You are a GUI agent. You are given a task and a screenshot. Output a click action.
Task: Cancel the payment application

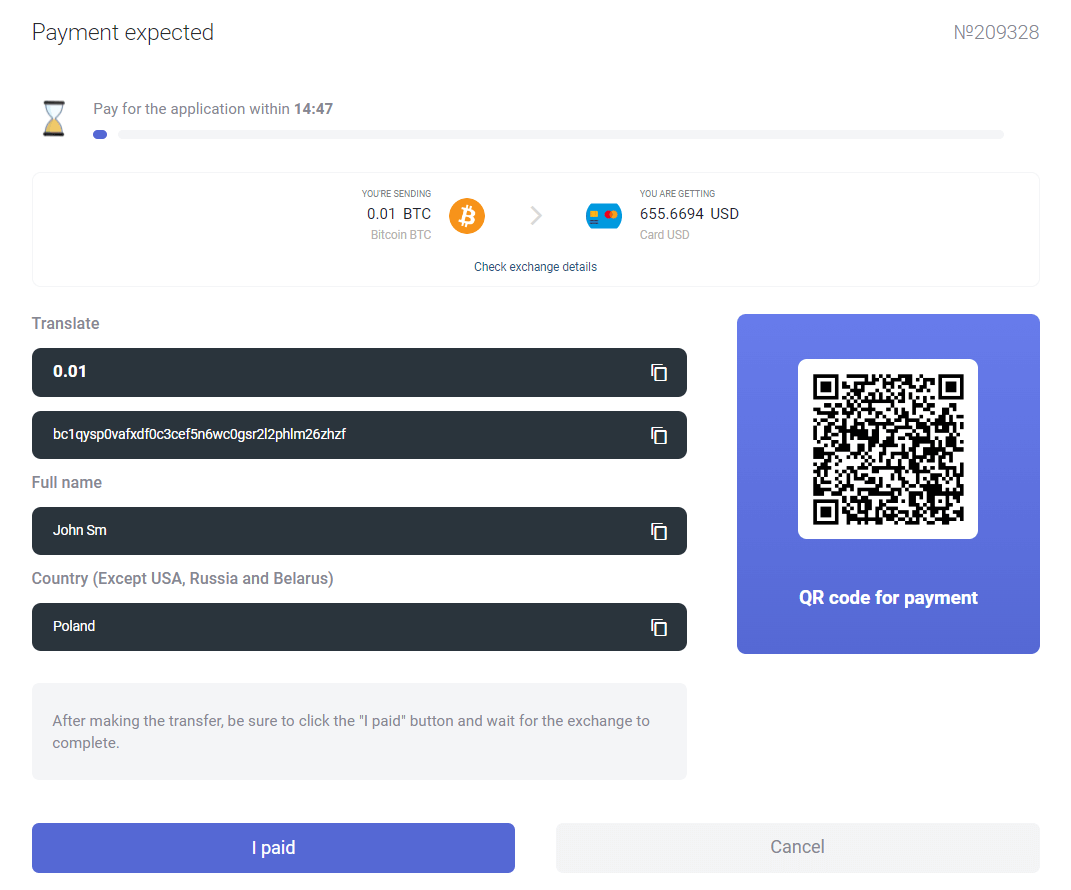[797, 847]
